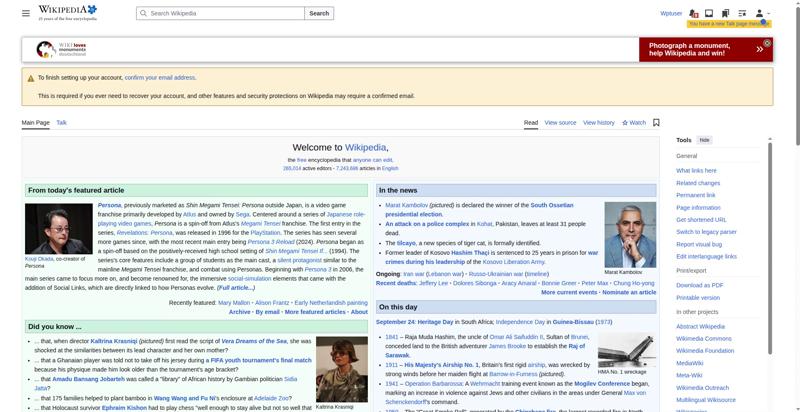Open "Wikimedia Commons" sidebar link
This screenshot has width=800, height=412.
704,339
